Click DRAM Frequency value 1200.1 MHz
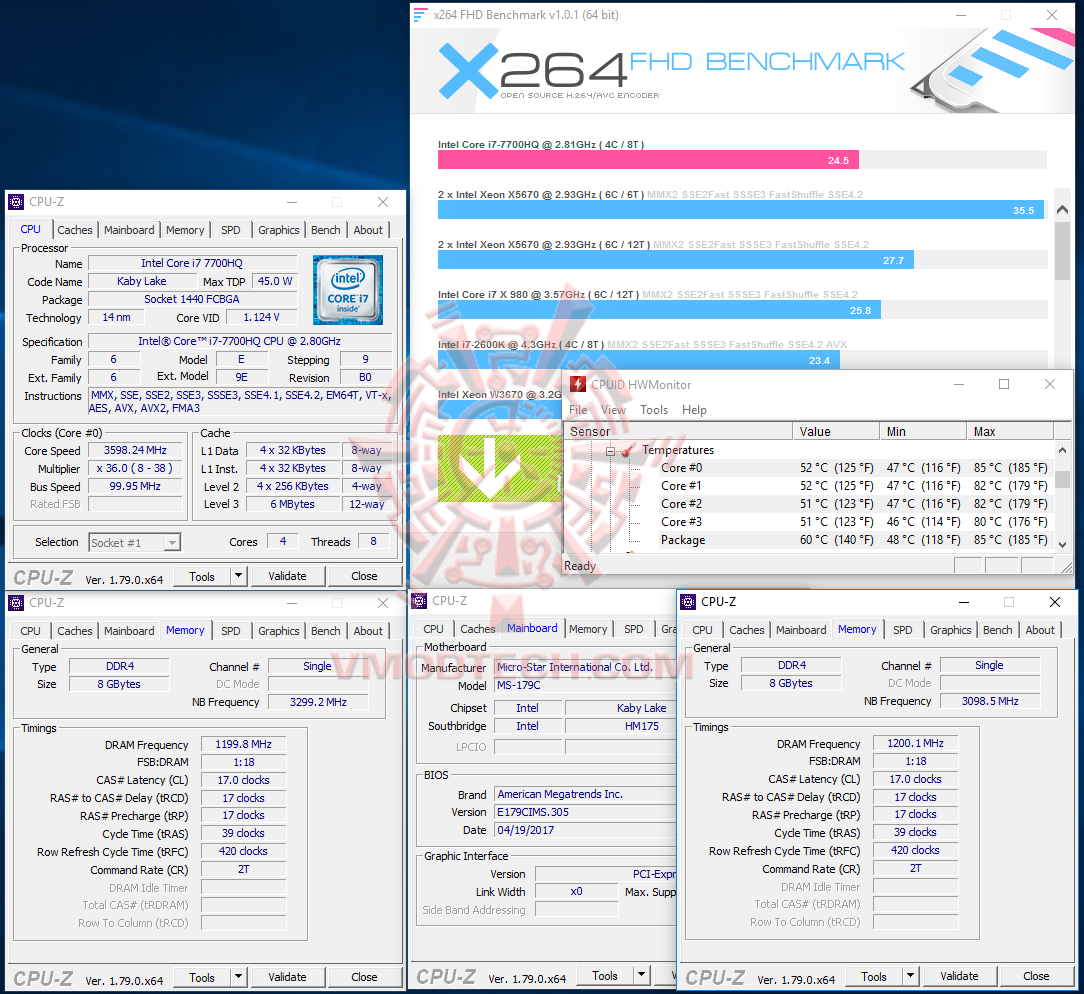The image size is (1084, 994). pyautogui.click(x=915, y=743)
